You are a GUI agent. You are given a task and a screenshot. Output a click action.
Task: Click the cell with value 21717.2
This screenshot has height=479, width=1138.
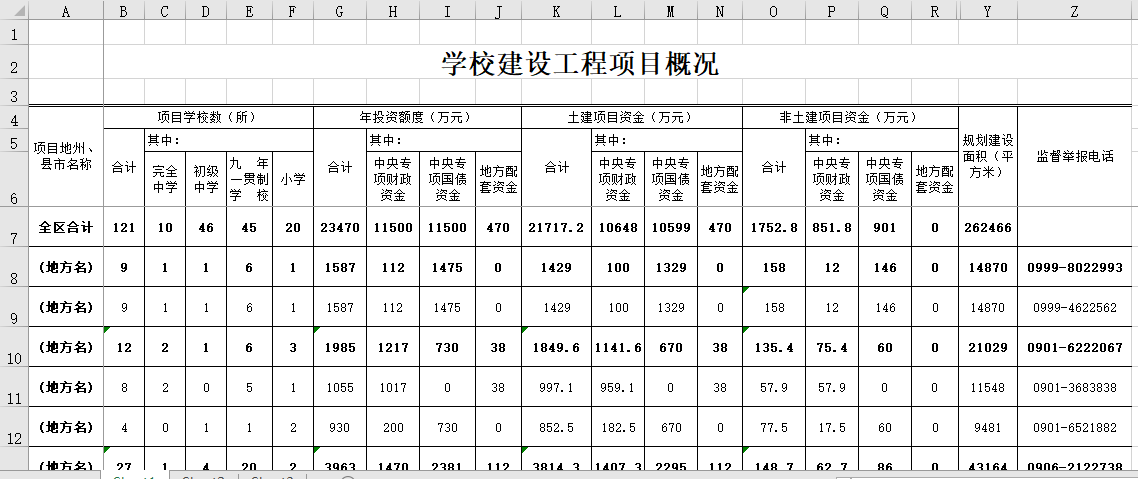(555, 227)
